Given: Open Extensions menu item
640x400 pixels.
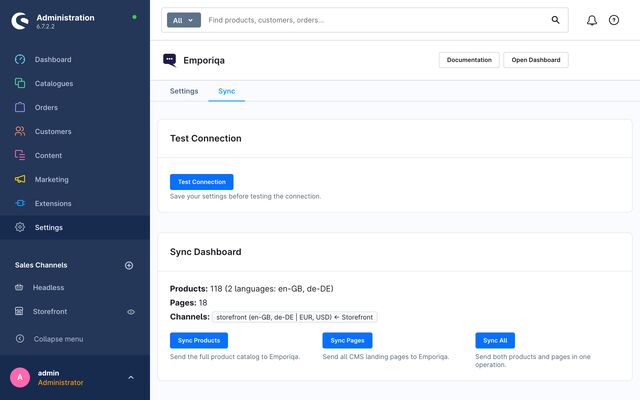Looking at the screenshot, I should pos(53,203).
